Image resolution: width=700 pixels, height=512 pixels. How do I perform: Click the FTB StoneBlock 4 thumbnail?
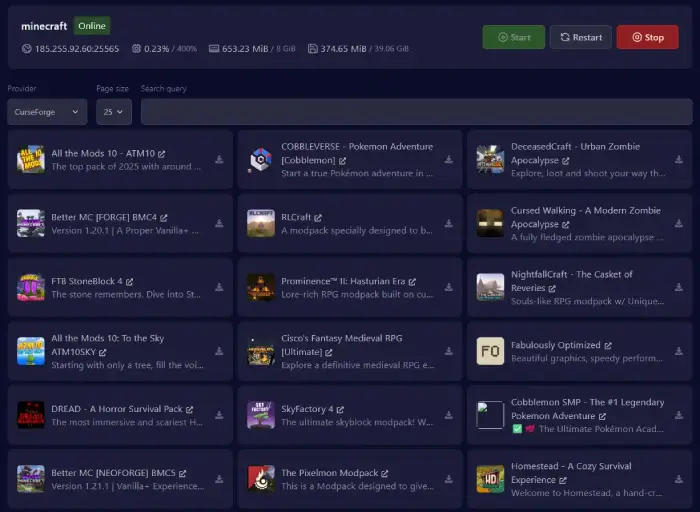click(31, 287)
